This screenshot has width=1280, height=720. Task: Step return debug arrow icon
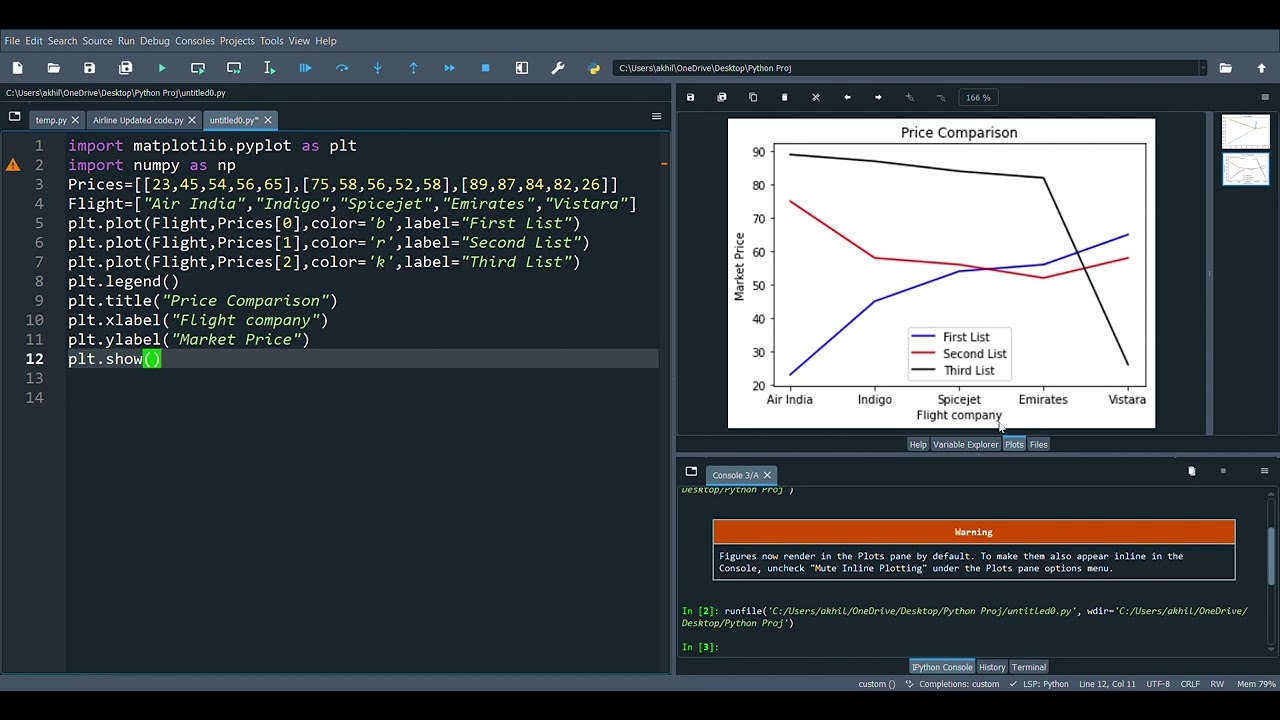[414, 68]
